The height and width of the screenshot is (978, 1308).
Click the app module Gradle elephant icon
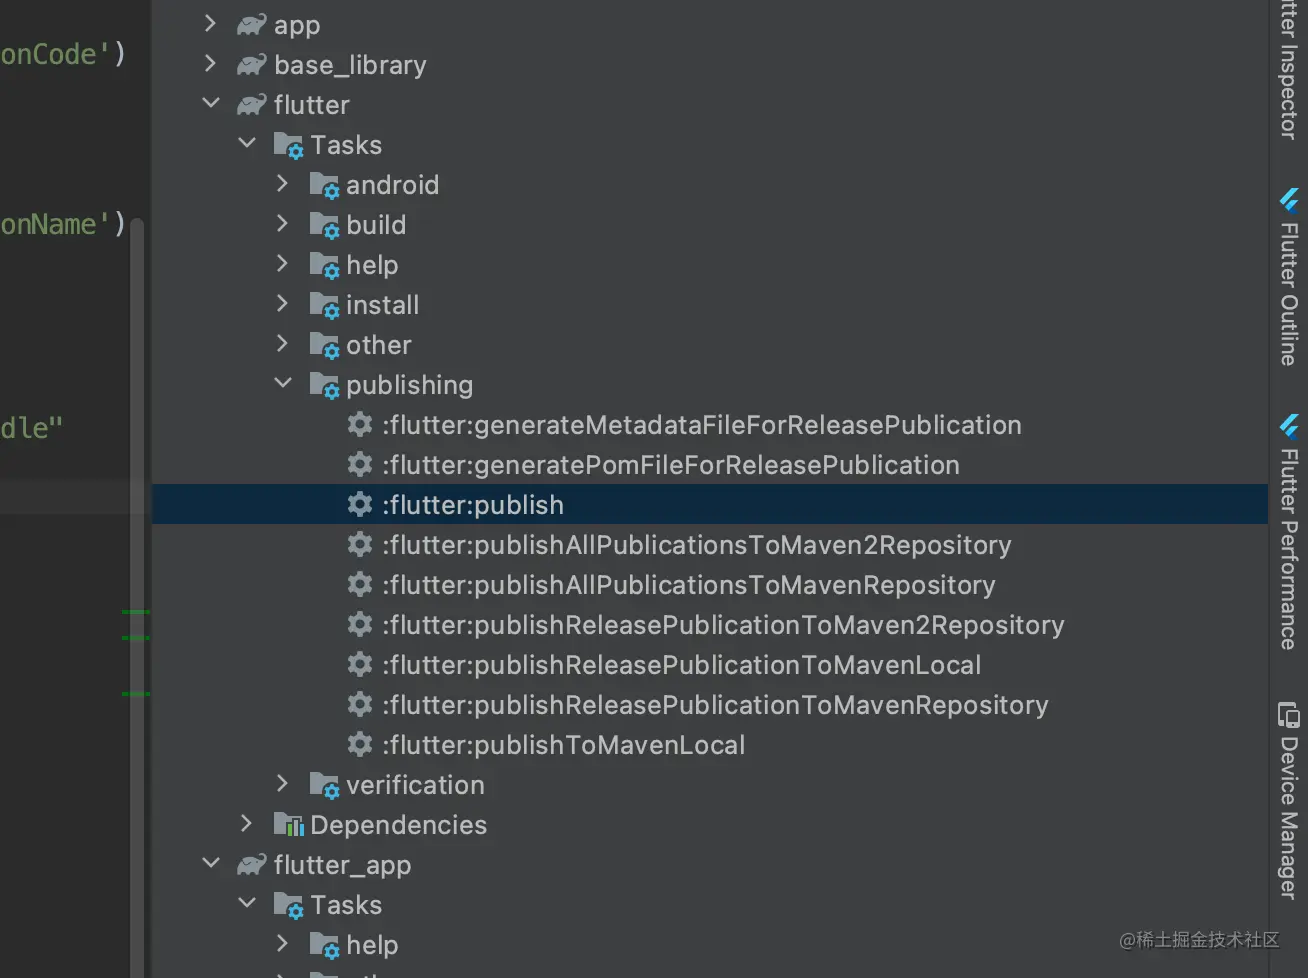coord(251,25)
